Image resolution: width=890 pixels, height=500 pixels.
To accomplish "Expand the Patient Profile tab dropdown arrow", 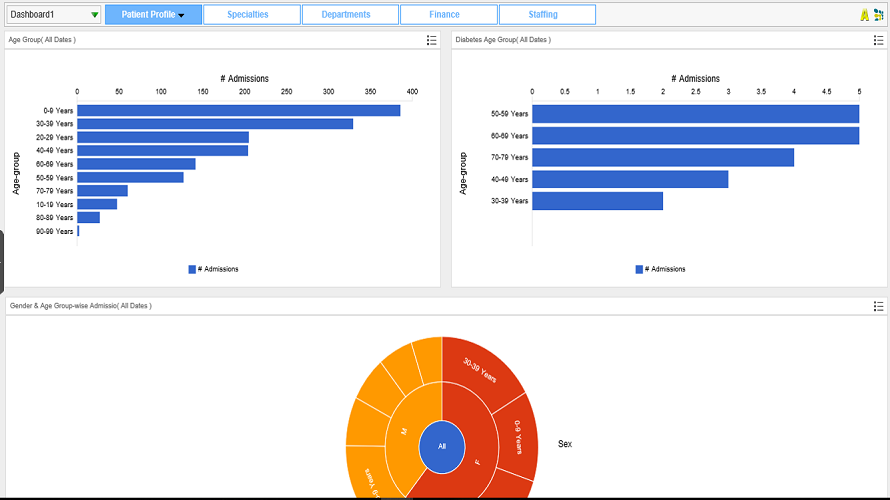I will point(181,15).
